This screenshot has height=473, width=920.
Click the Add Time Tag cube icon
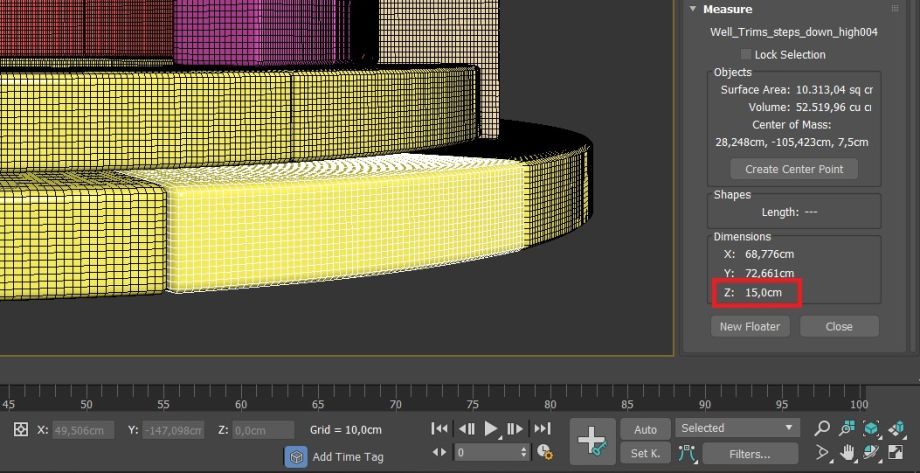click(x=296, y=457)
